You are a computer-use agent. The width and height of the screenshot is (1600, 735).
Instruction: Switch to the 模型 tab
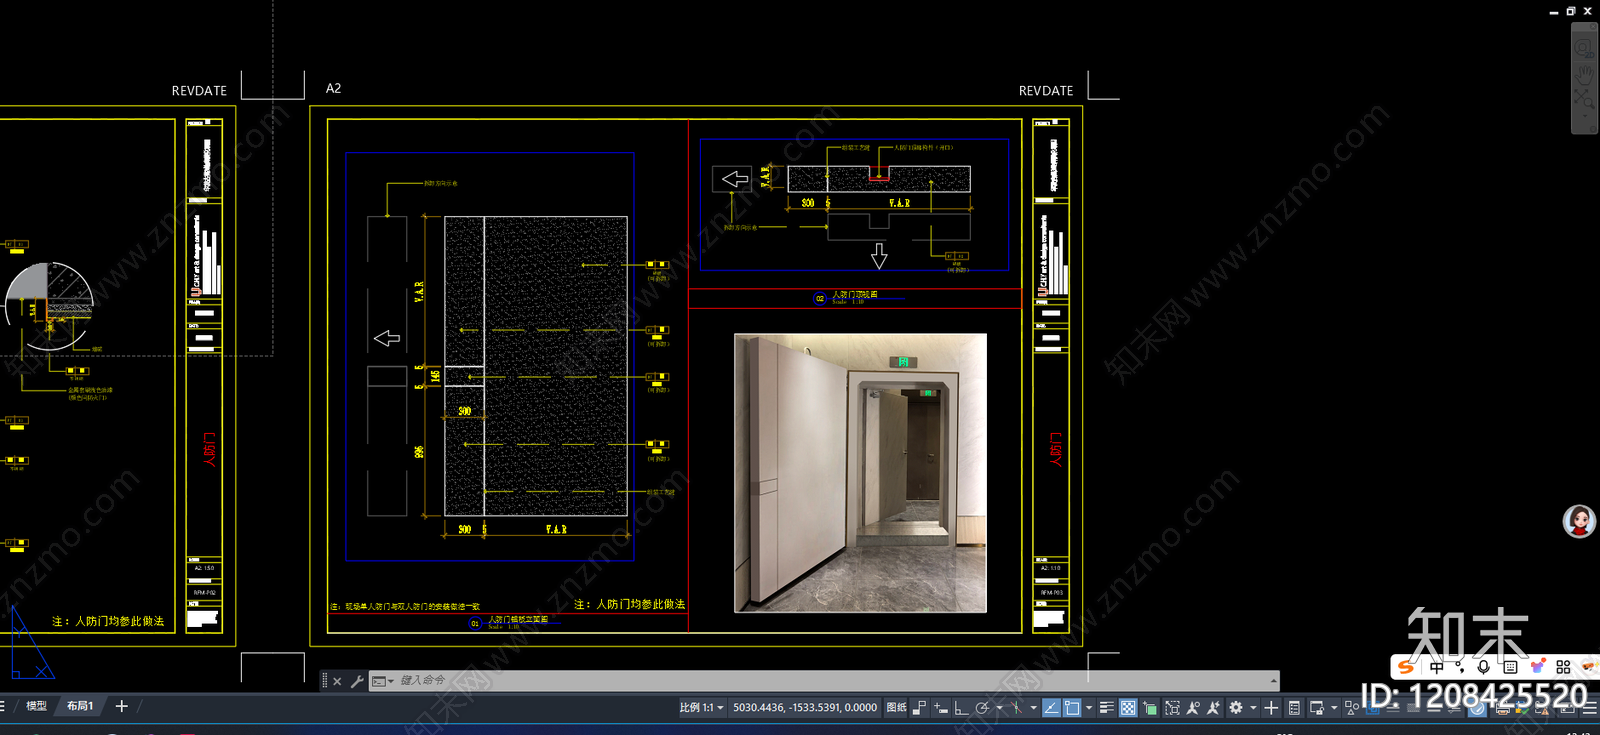coord(36,706)
